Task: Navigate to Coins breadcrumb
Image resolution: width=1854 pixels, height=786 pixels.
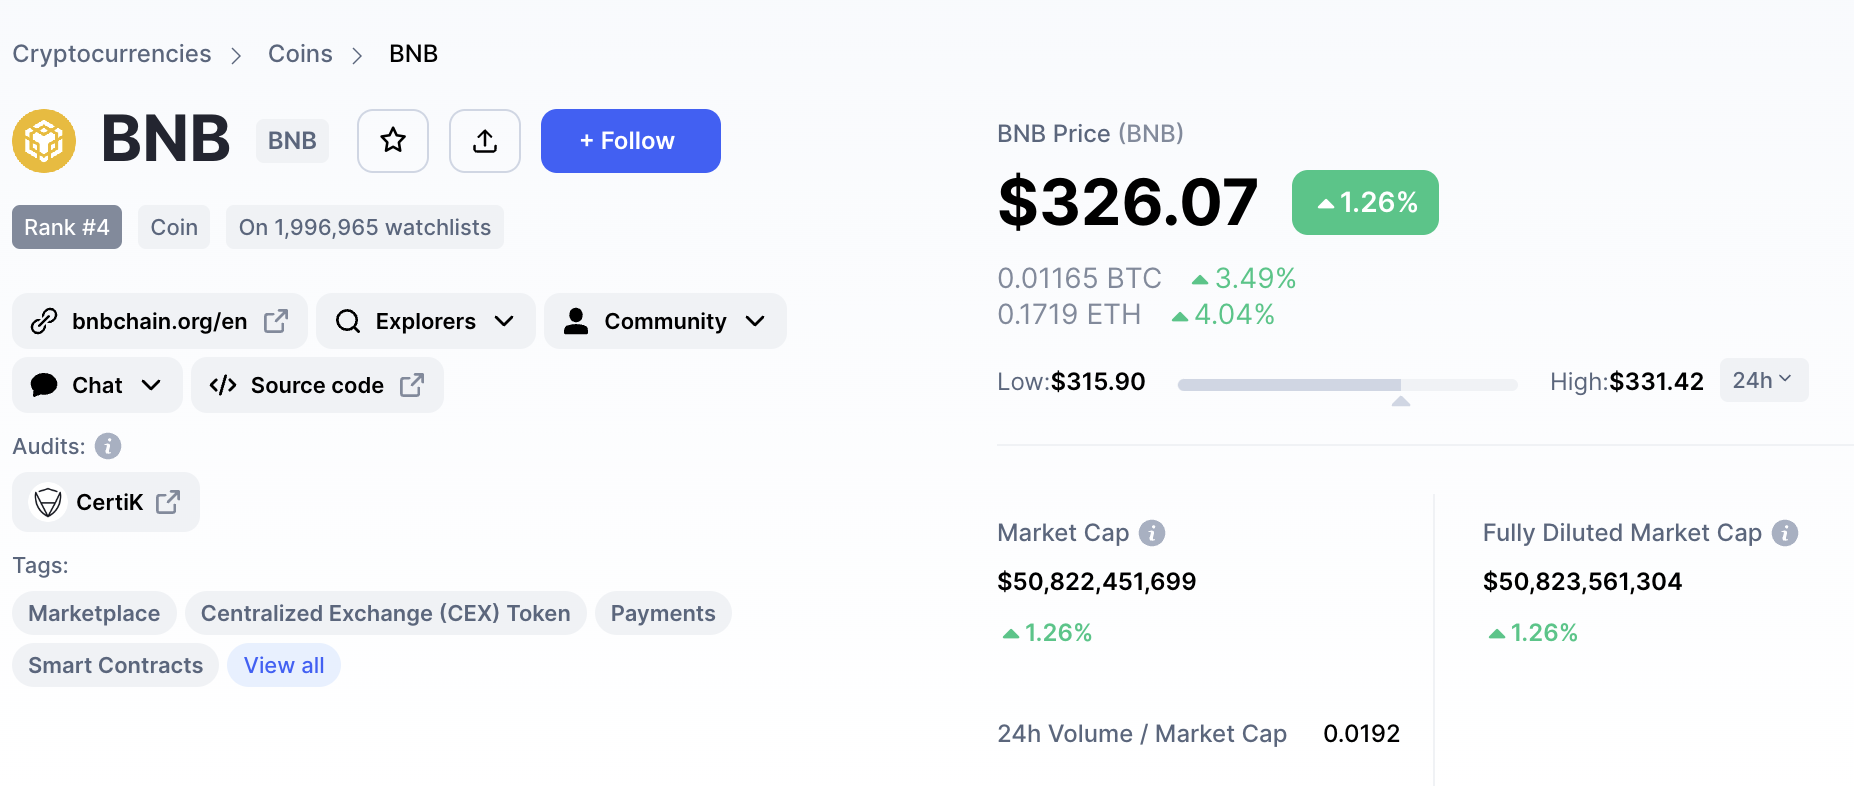Action: point(300,54)
